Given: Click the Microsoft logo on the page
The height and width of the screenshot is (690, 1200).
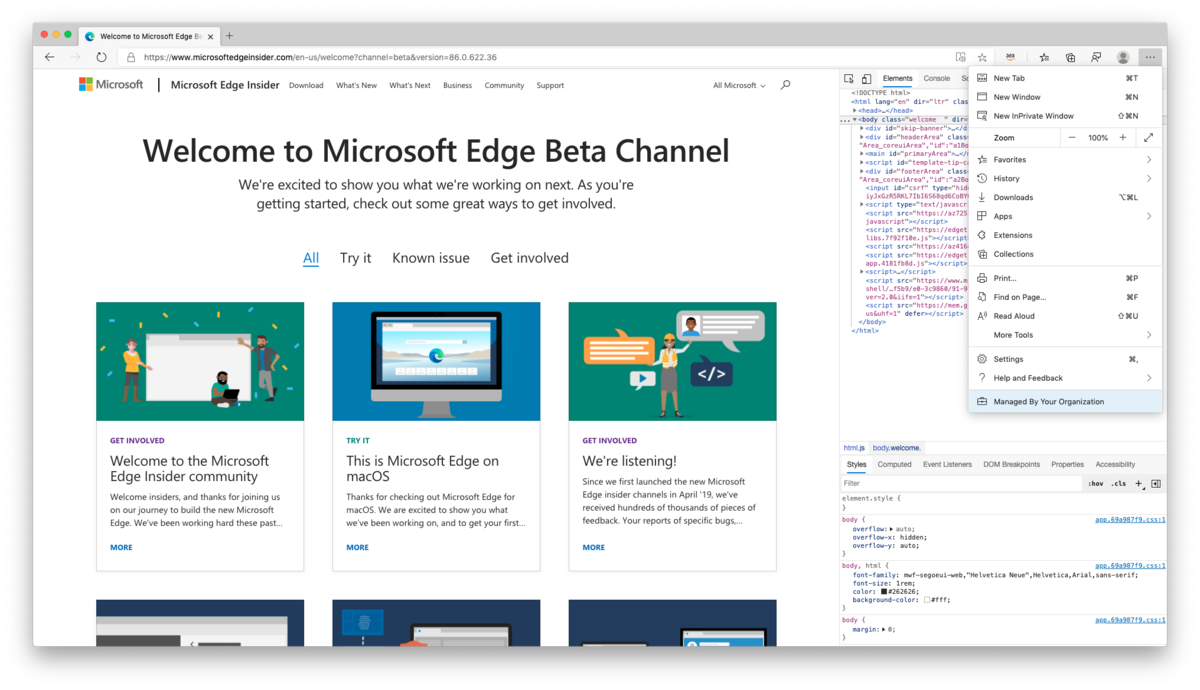Looking at the screenshot, I should click(x=111, y=85).
